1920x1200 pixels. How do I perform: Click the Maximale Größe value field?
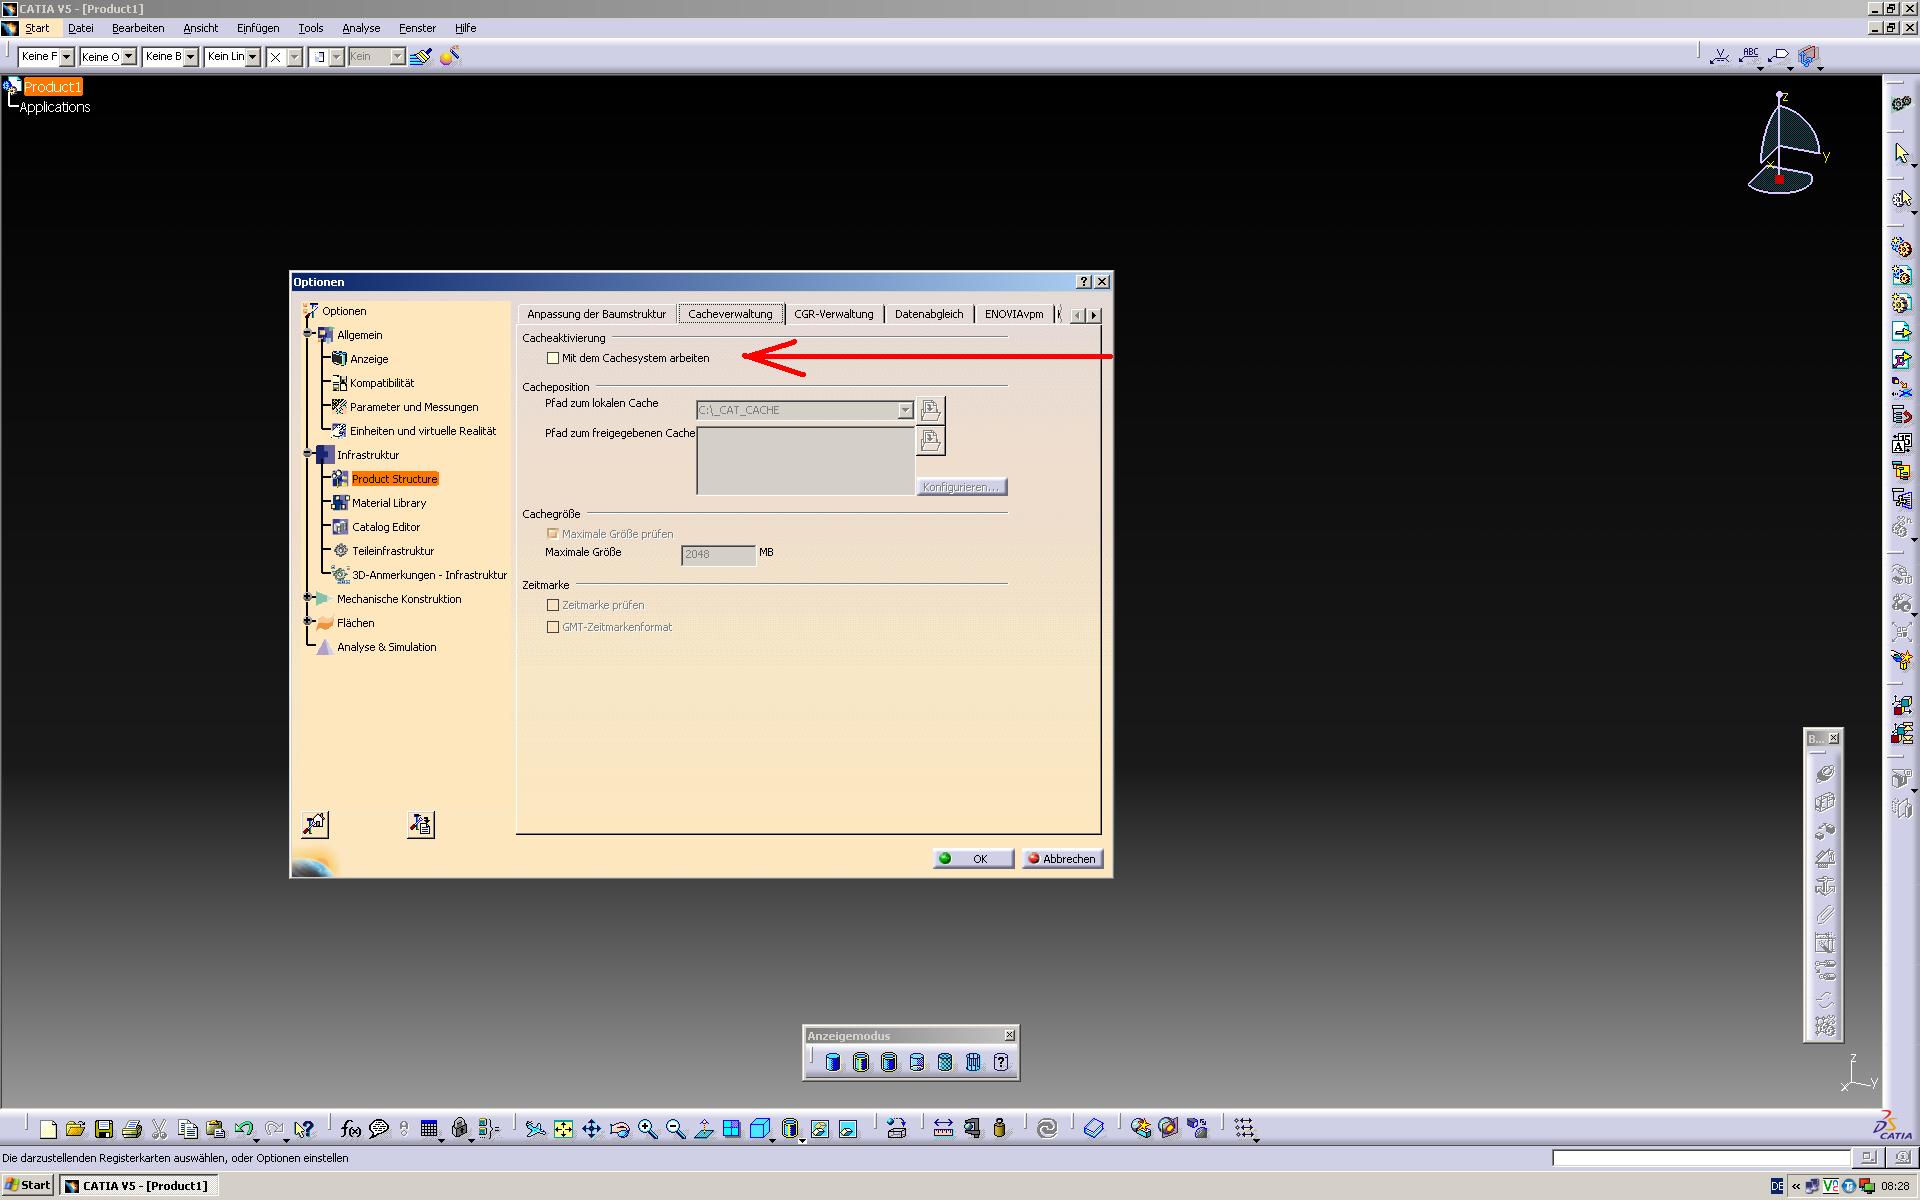tap(718, 554)
